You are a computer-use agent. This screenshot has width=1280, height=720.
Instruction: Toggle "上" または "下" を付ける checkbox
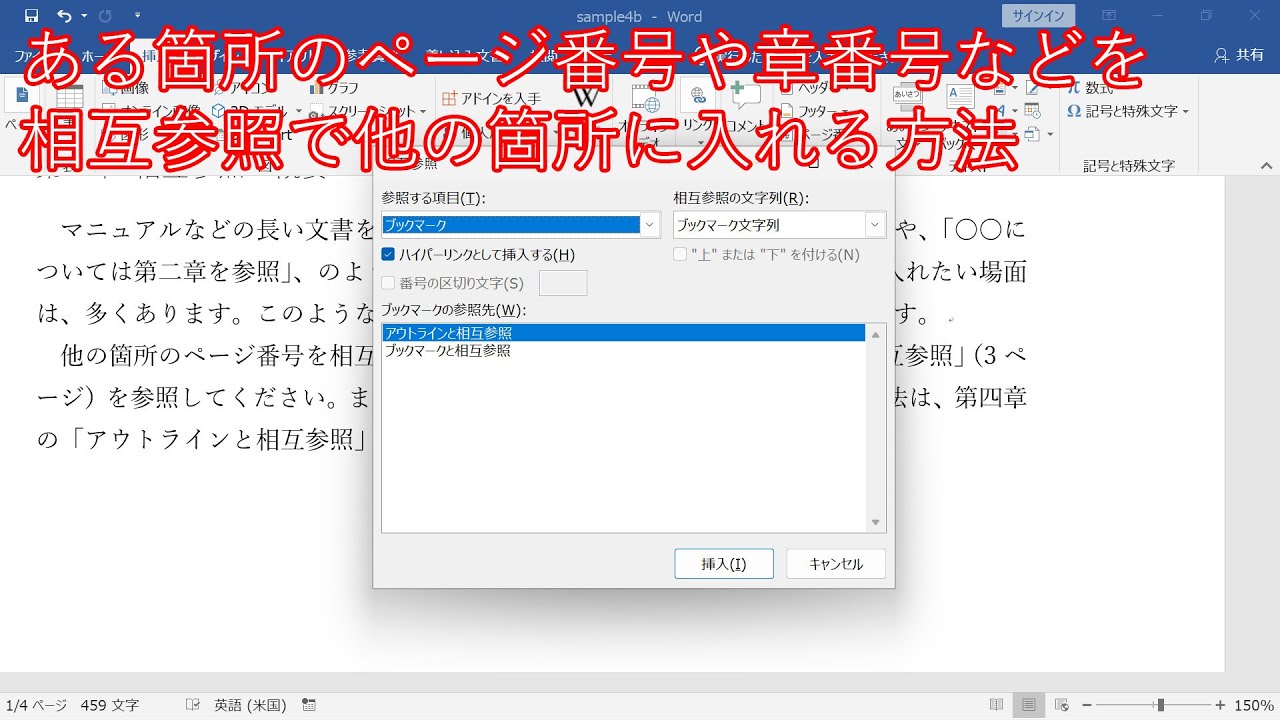pyautogui.click(x=680, y=255)
